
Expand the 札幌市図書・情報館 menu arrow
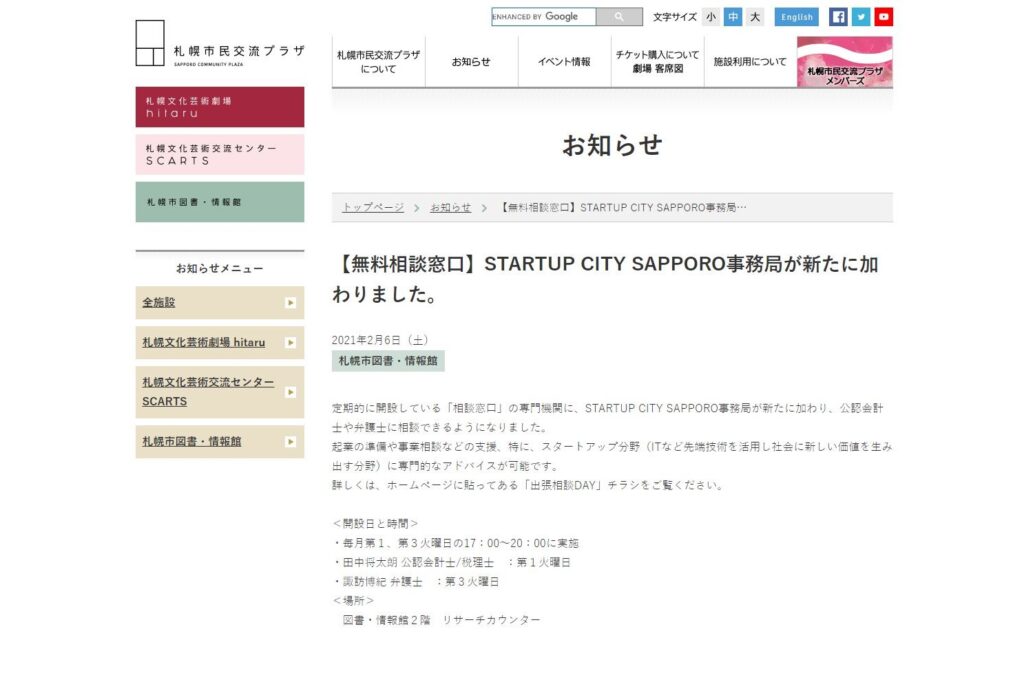coord(291,442)
